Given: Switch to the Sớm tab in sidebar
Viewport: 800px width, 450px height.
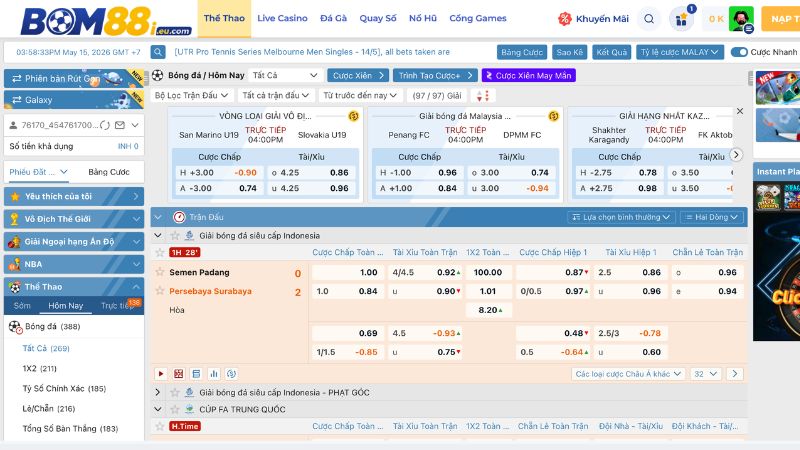Looking at the screenshot, I should pyautogui.click(x=22, y=306).
